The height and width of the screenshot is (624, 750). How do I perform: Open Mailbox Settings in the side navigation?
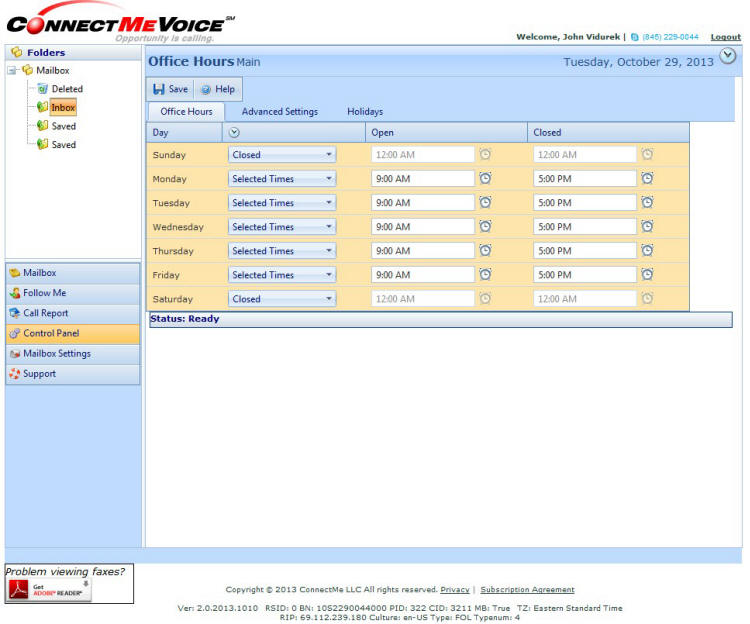[x=73, y=353]
